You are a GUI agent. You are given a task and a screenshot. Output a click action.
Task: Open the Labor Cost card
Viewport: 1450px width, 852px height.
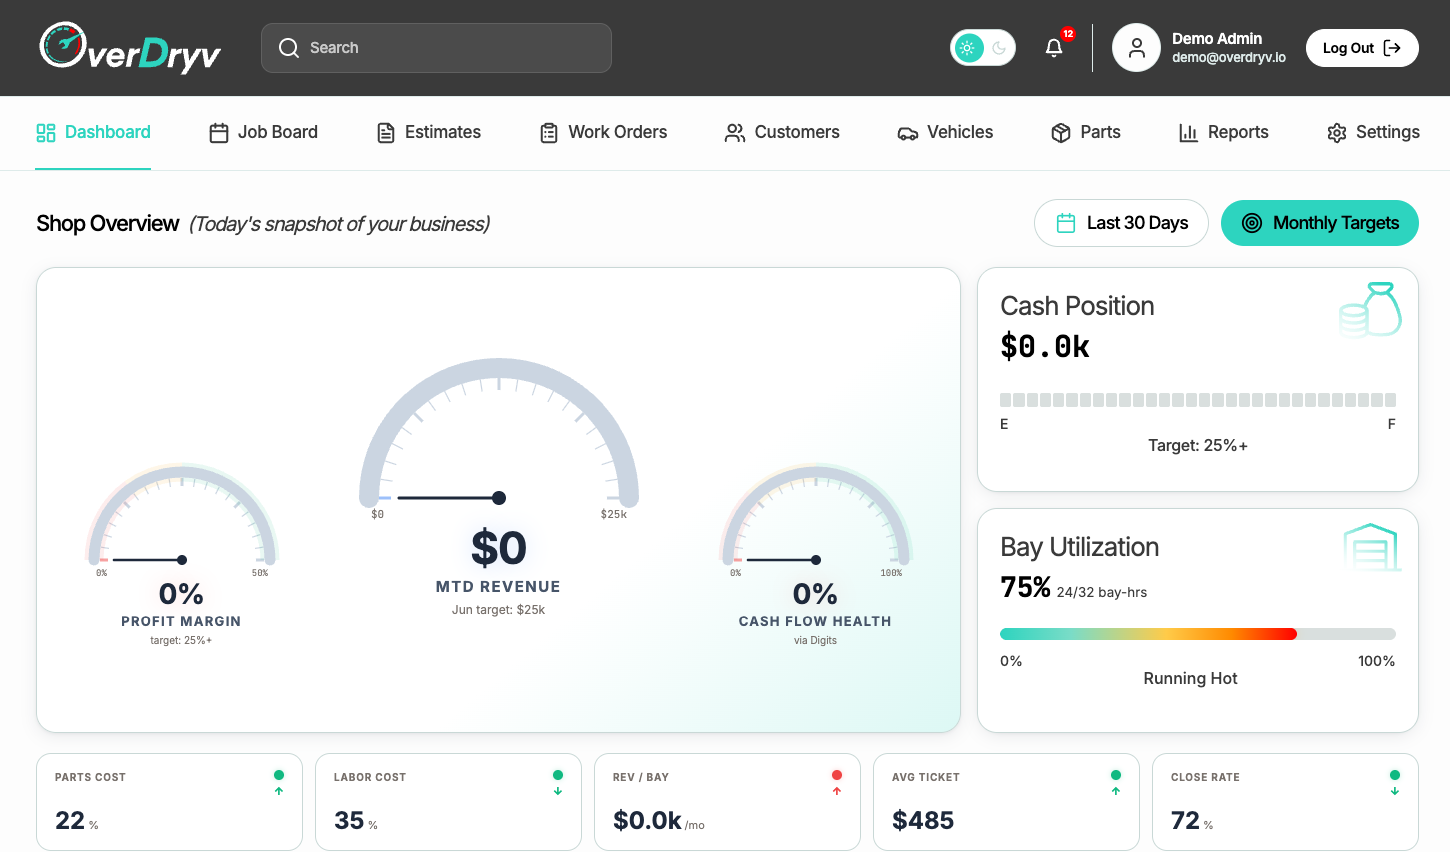click(448, 802)
